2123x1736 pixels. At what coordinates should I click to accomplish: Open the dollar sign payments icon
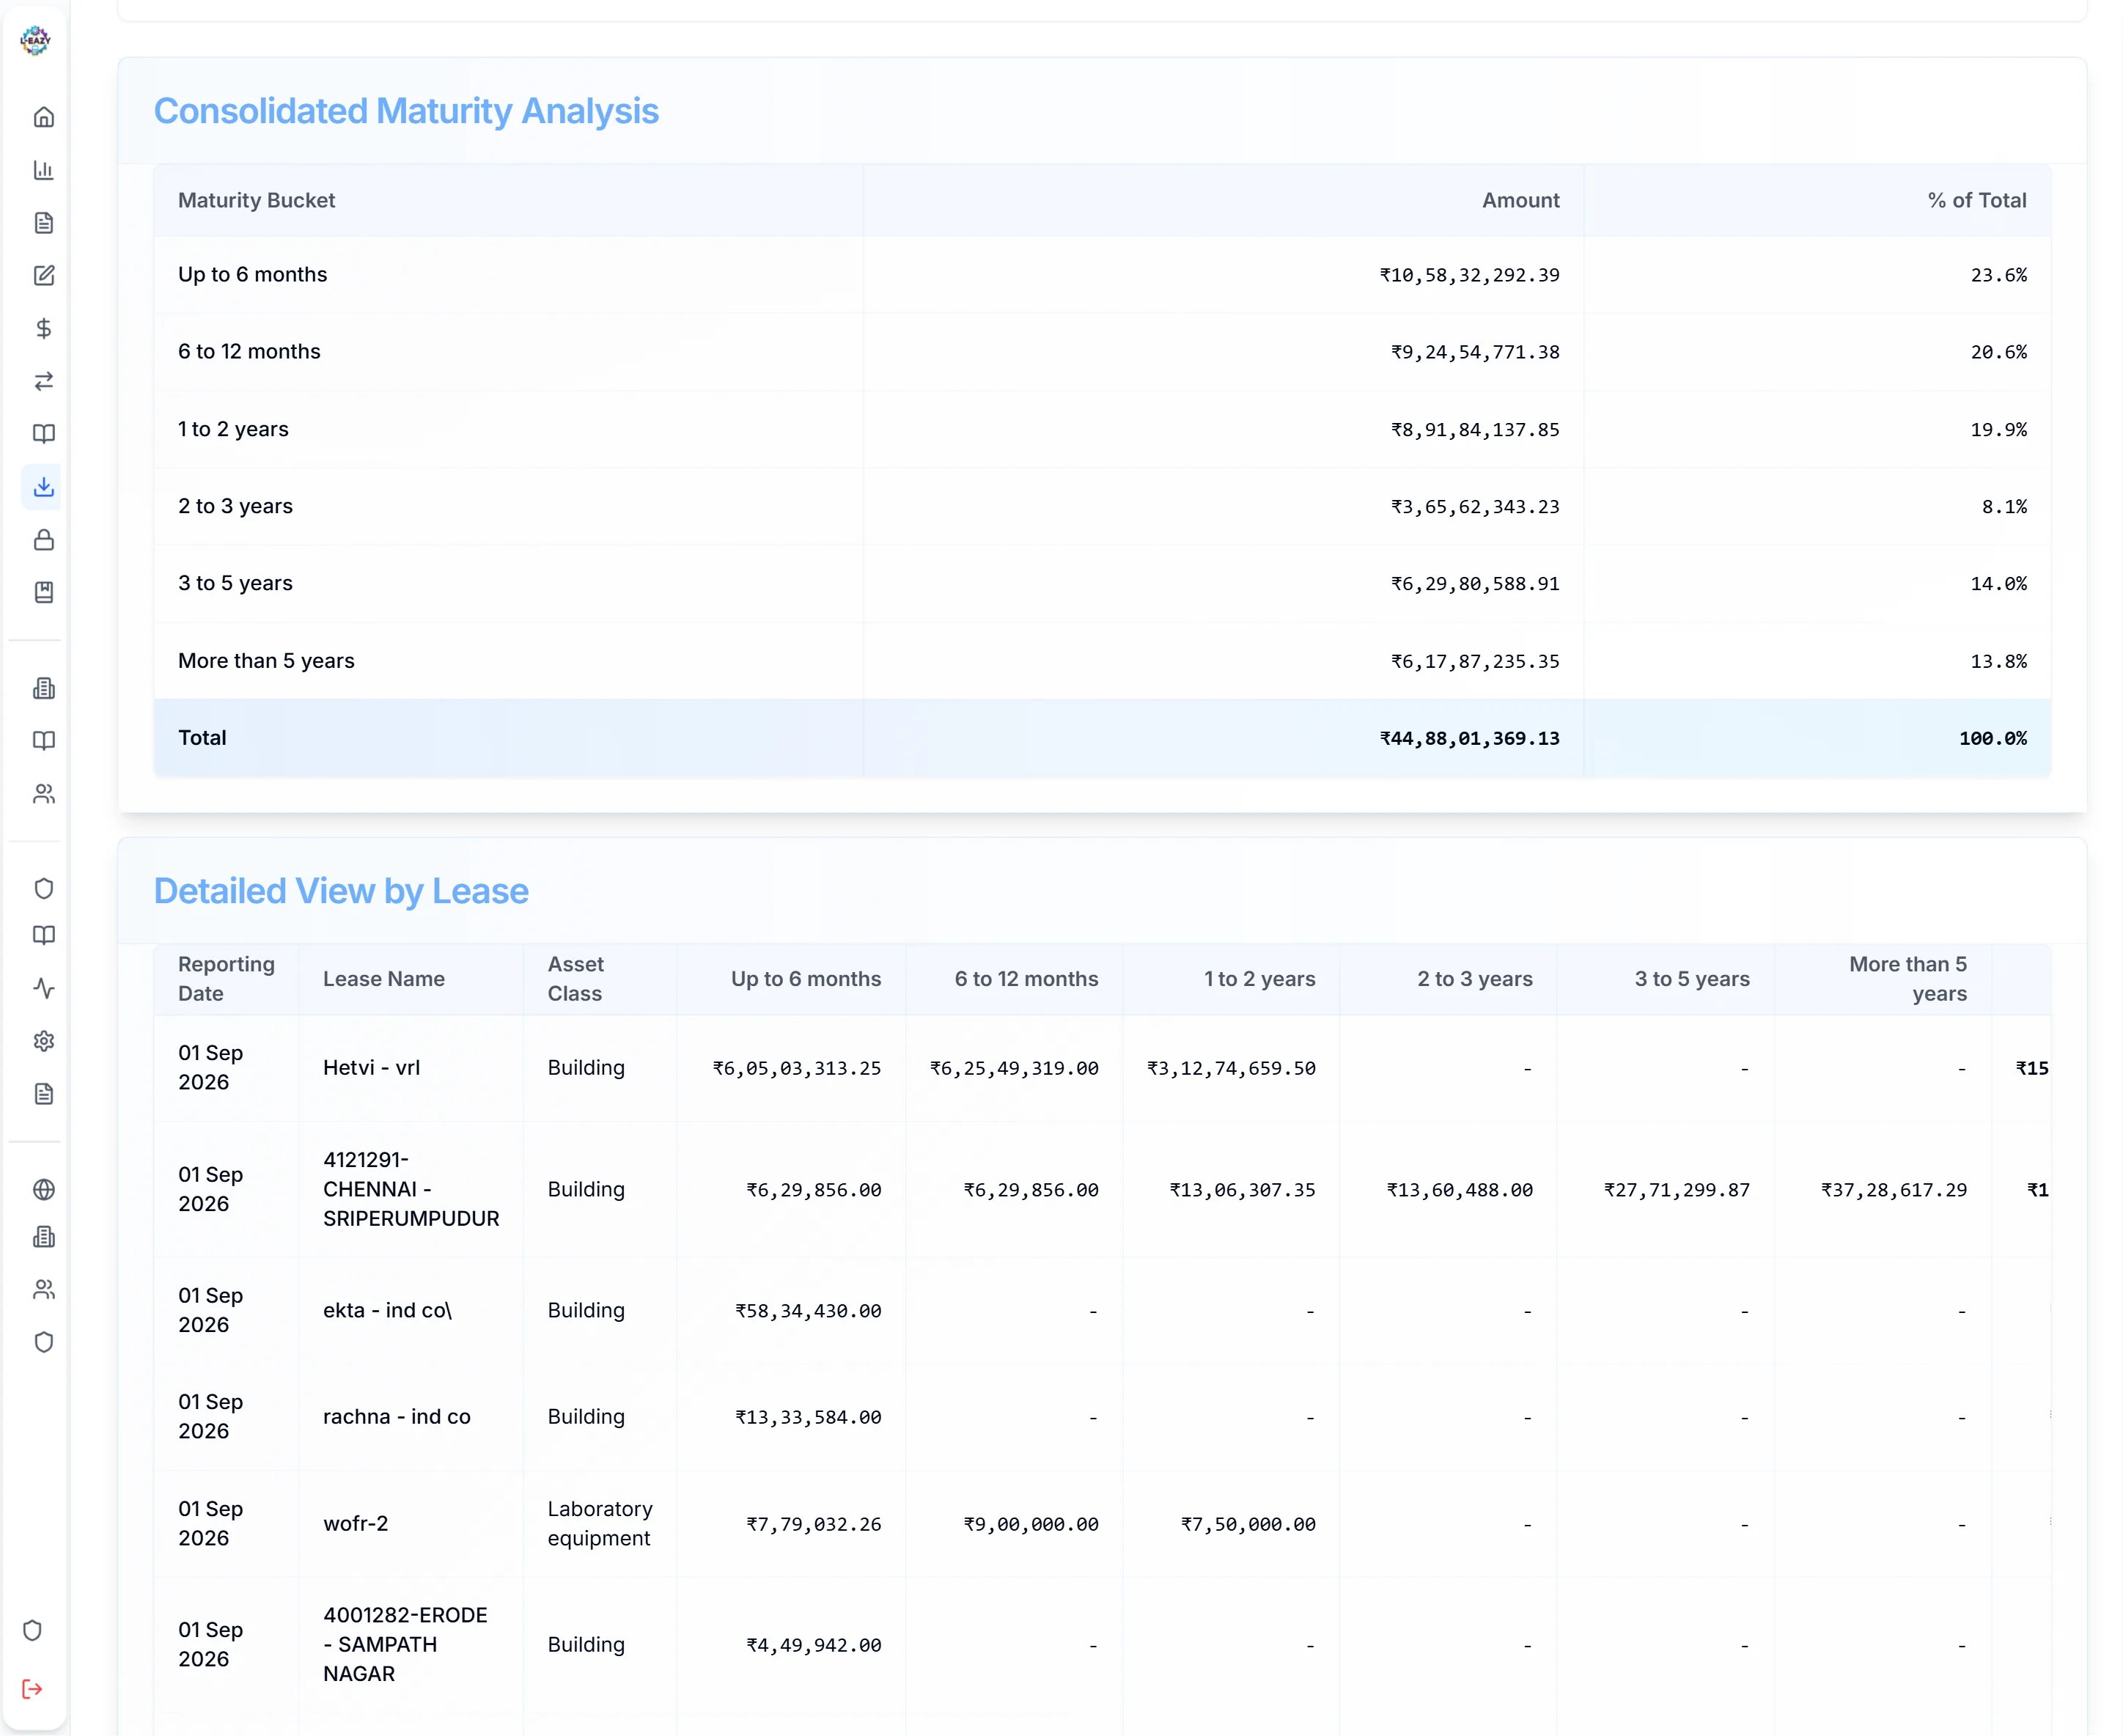tap(43, 329)
